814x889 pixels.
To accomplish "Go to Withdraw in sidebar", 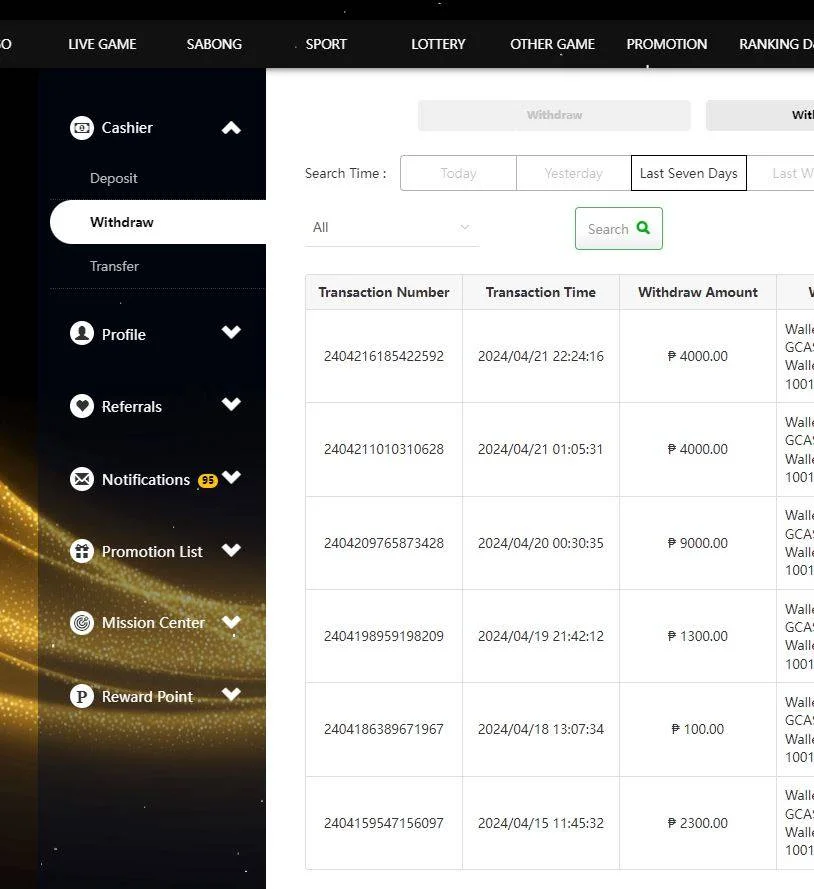I will pyautogui.click(x=158, y=222).
